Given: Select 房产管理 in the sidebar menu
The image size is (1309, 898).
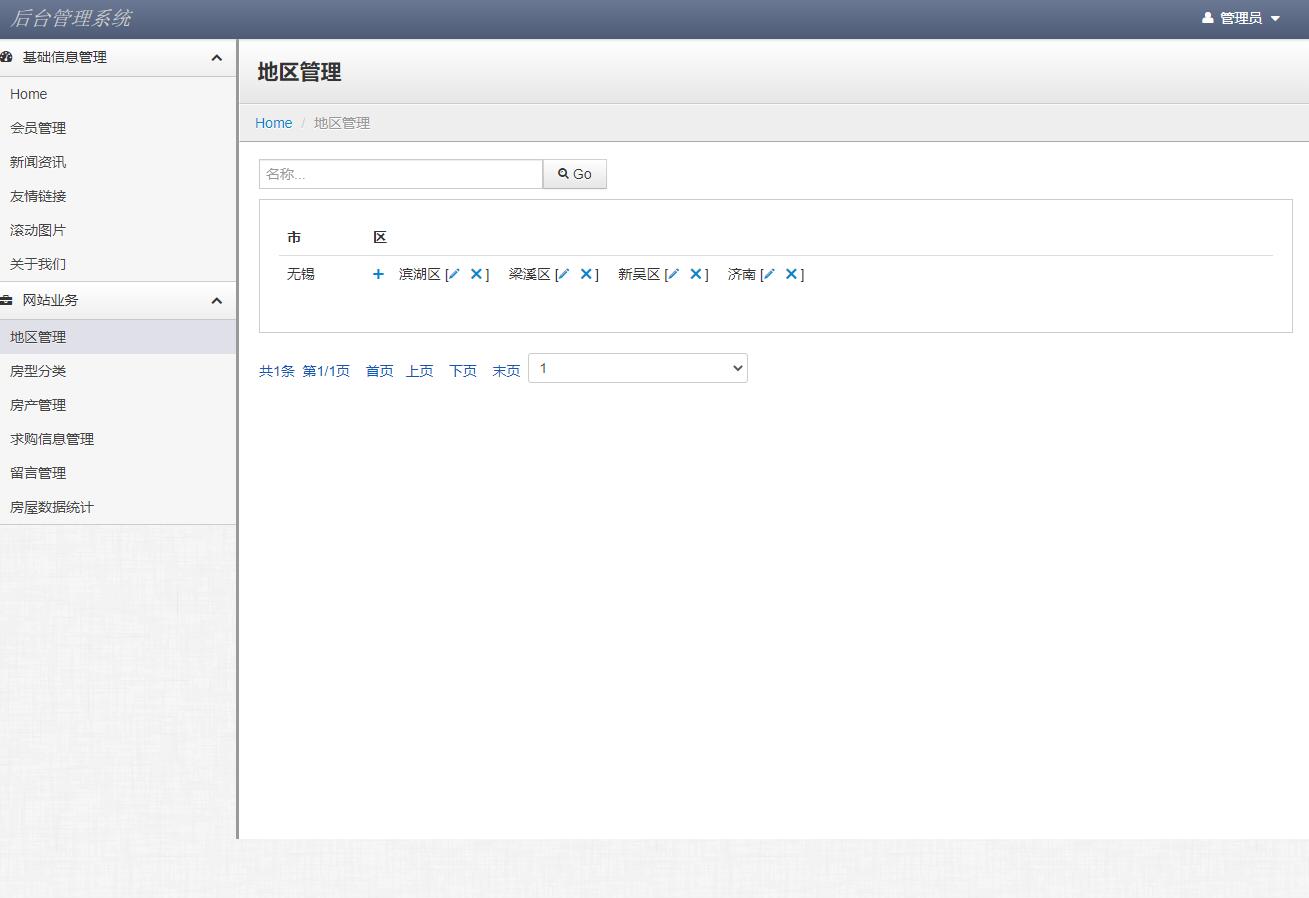Looking at the screenshot, I should (x=37, y=405).
